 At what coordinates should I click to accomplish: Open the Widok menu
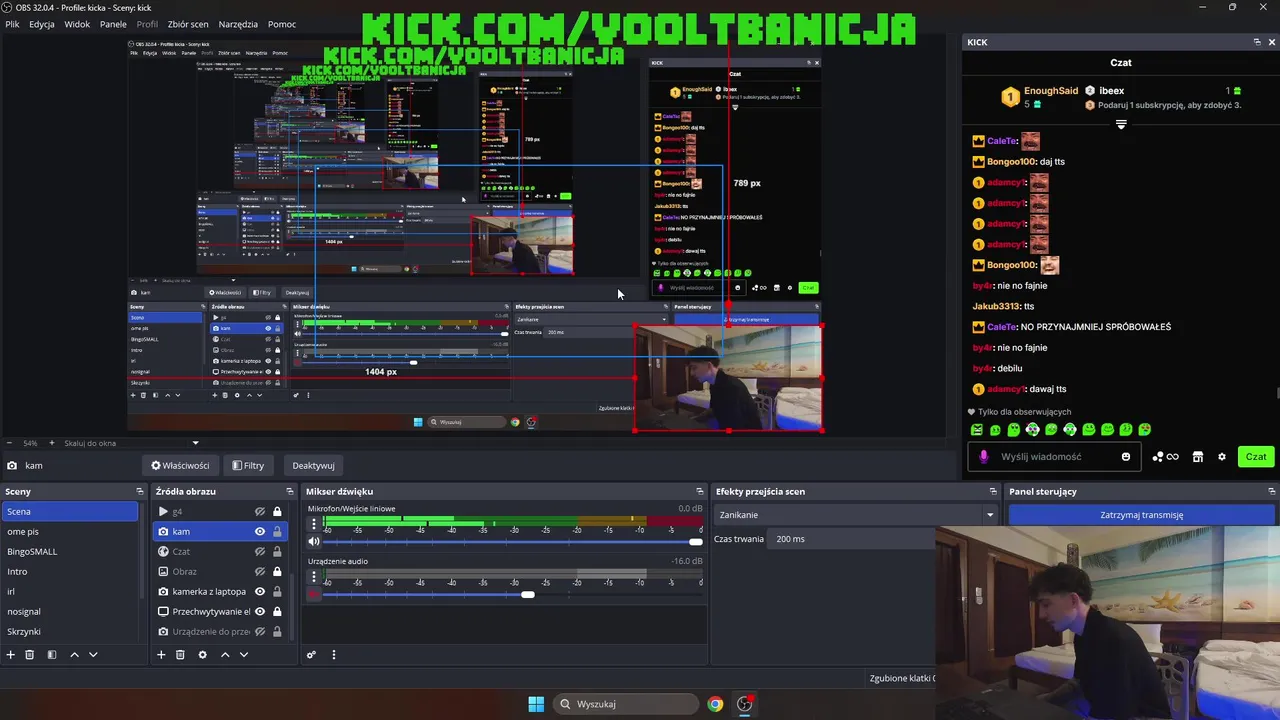tap(77, 24)
